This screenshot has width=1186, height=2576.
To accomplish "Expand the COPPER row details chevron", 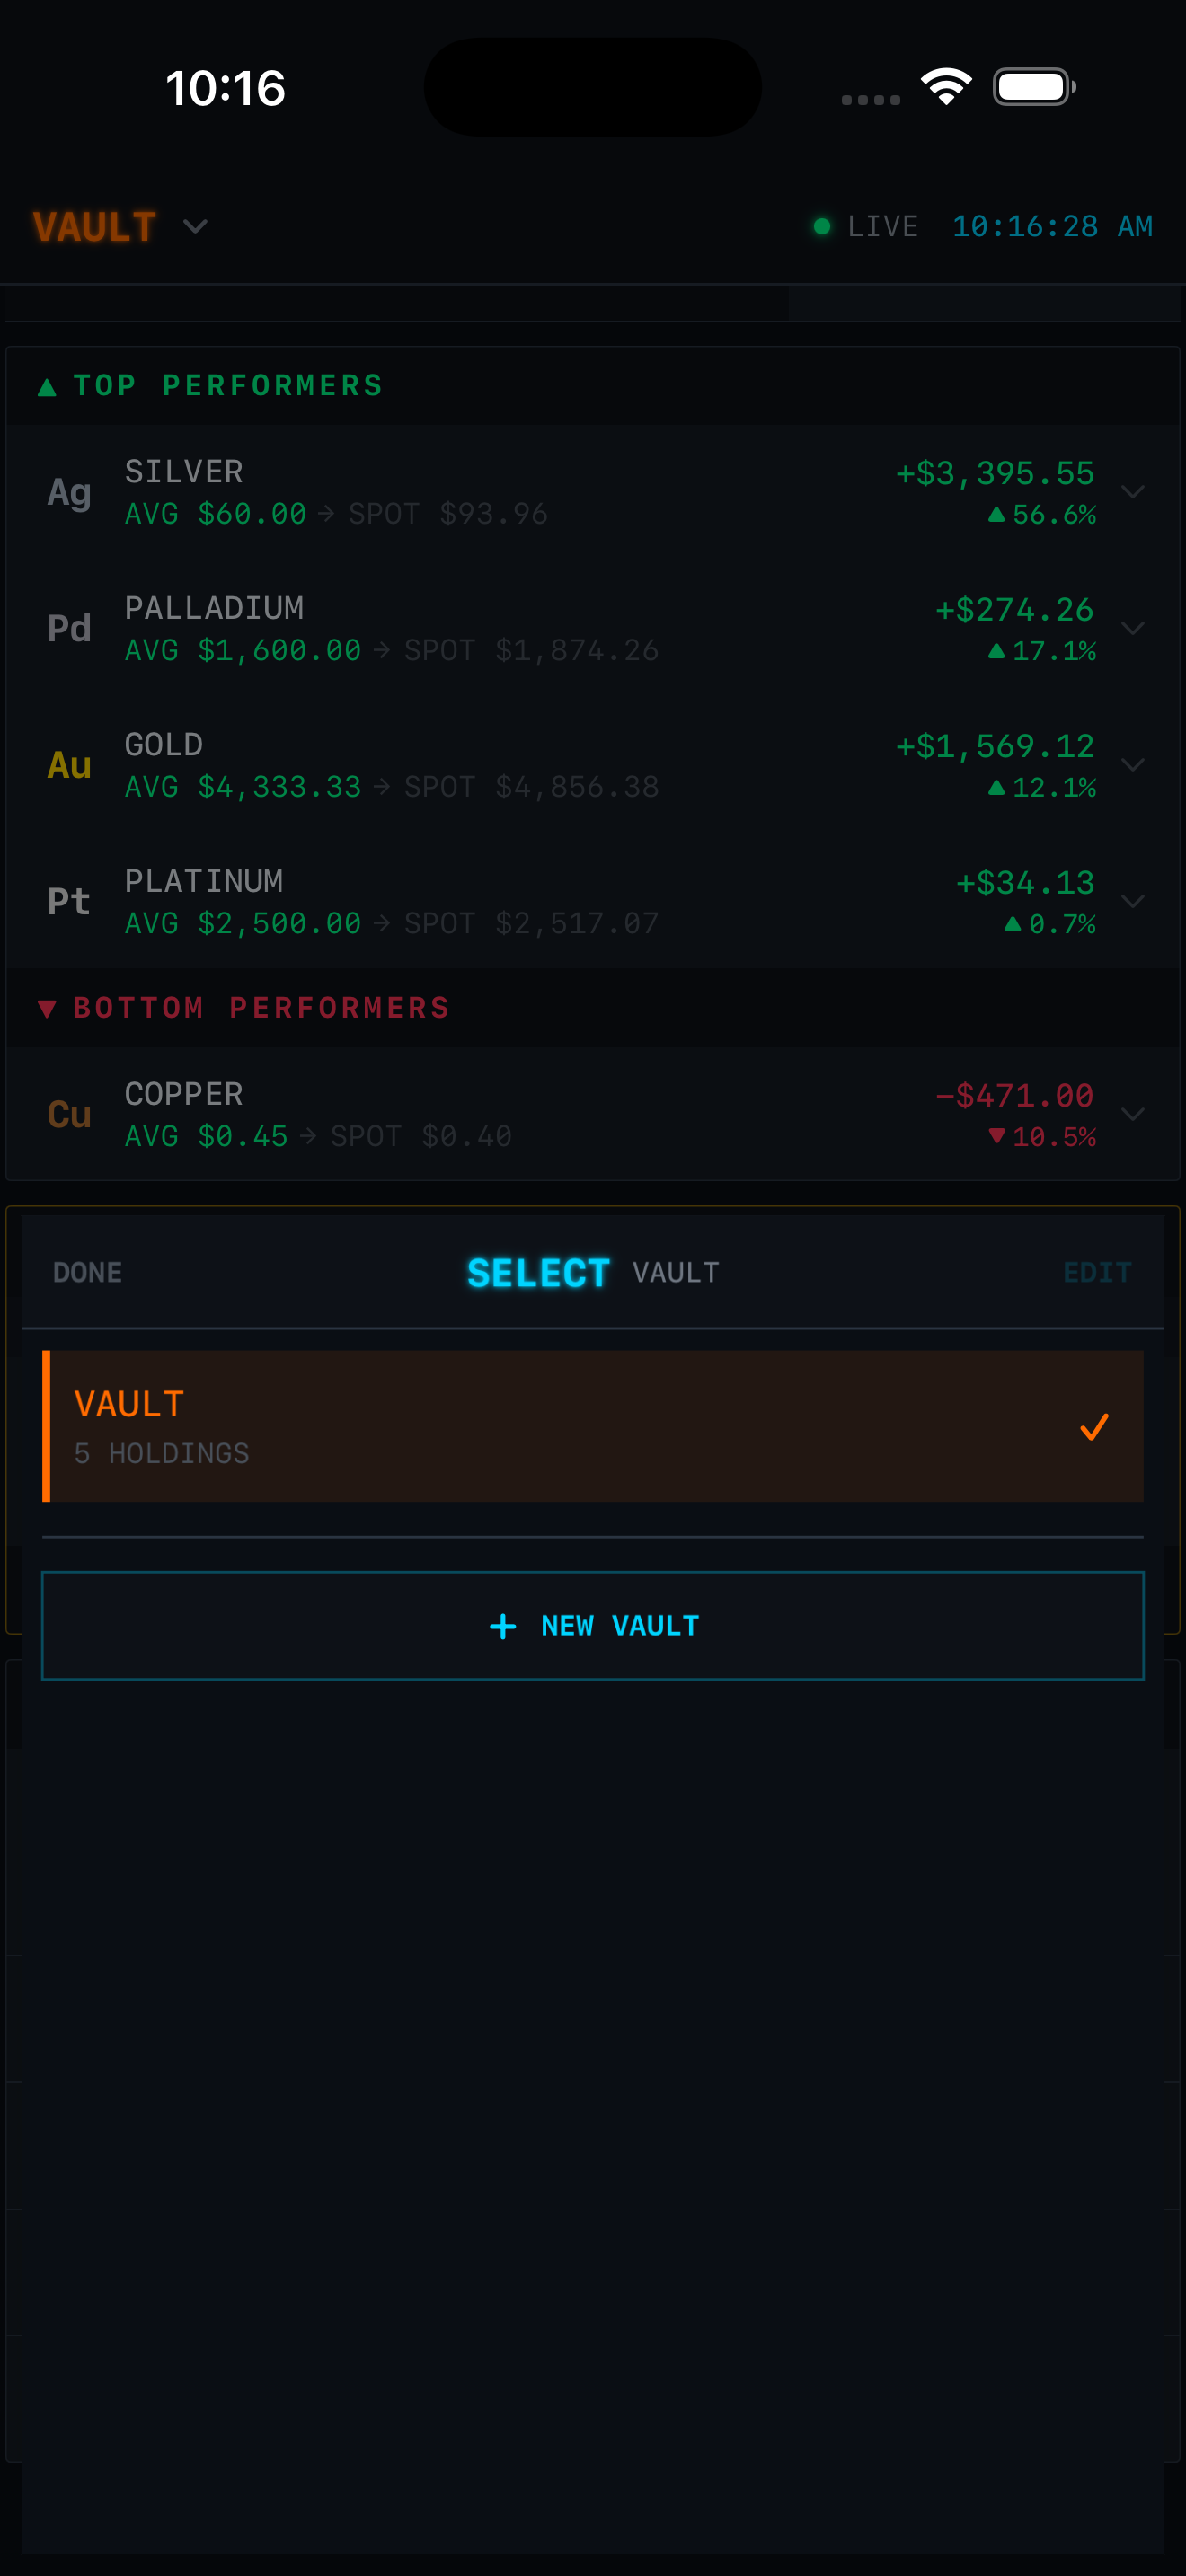I will click(1133, 1114).
